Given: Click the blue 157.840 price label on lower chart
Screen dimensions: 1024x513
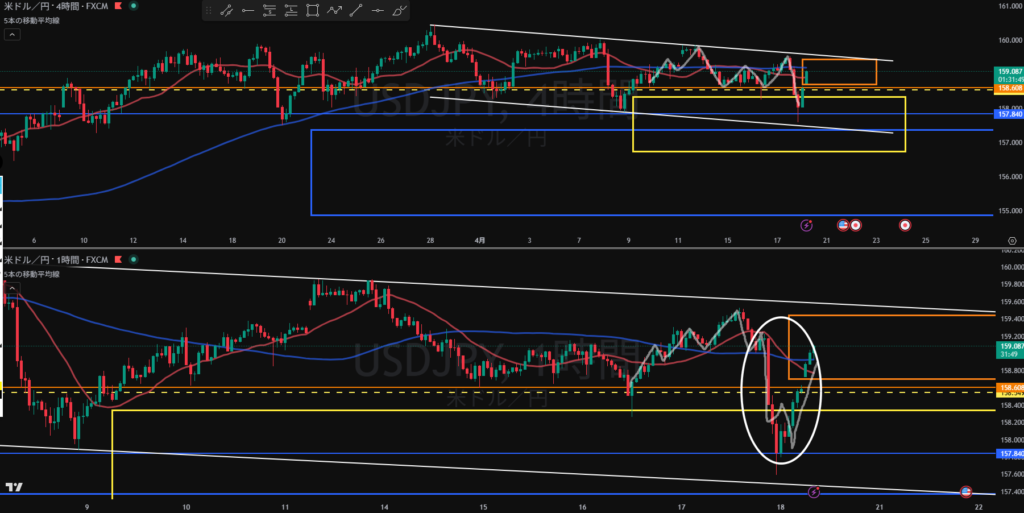Looking at the screenshot, I should point(1007,453).
